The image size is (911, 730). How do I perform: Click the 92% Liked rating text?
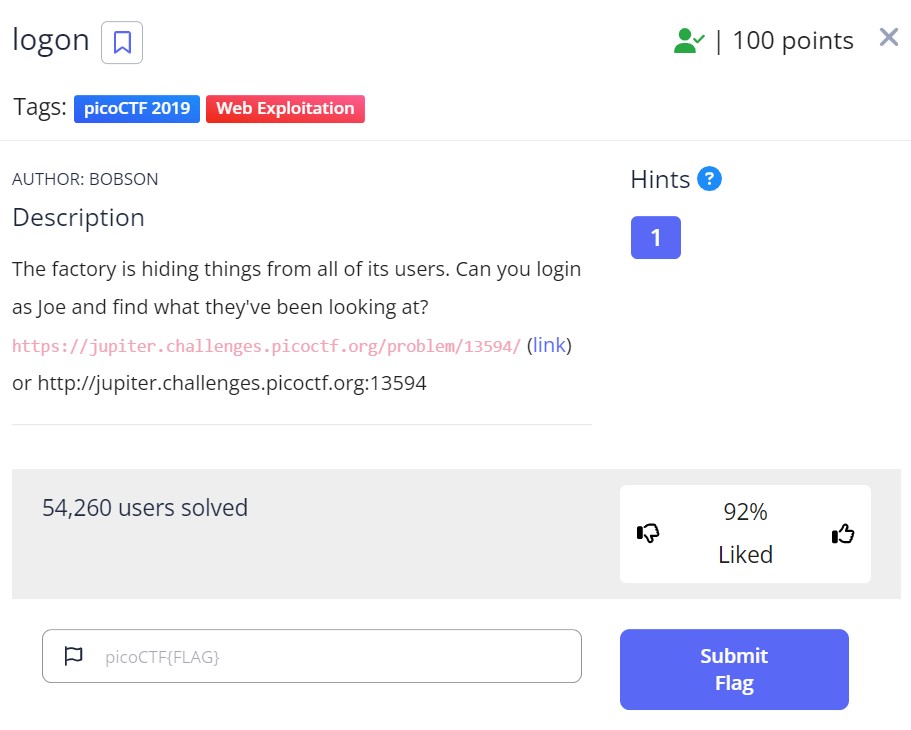coord(745,533)
